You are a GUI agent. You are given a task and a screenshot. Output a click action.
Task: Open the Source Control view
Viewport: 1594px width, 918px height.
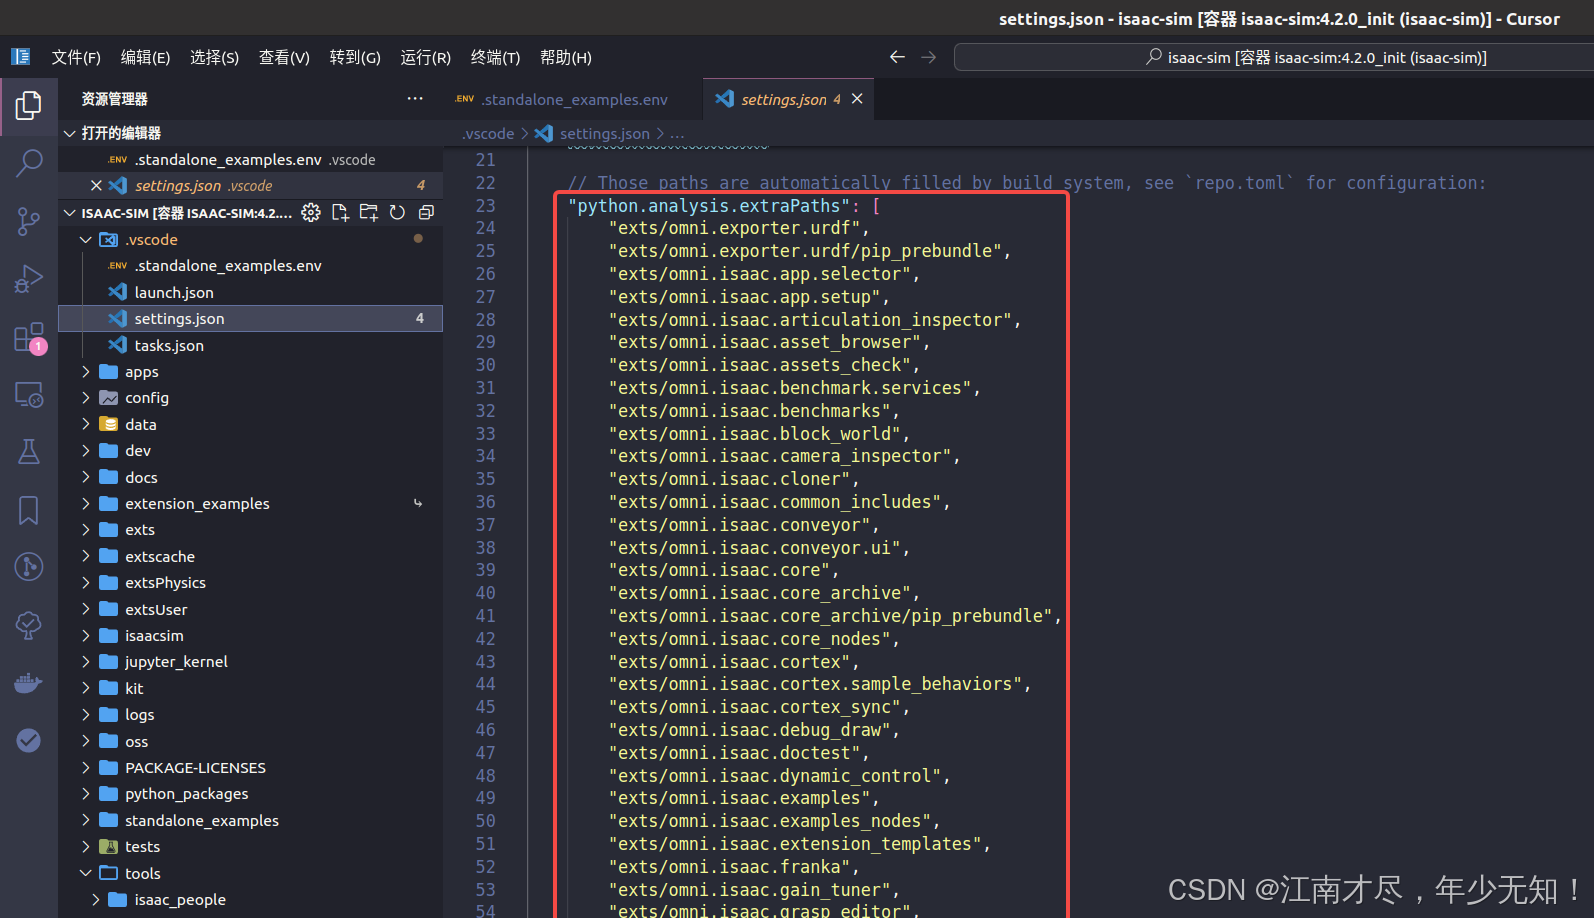(x=28, y=221)
